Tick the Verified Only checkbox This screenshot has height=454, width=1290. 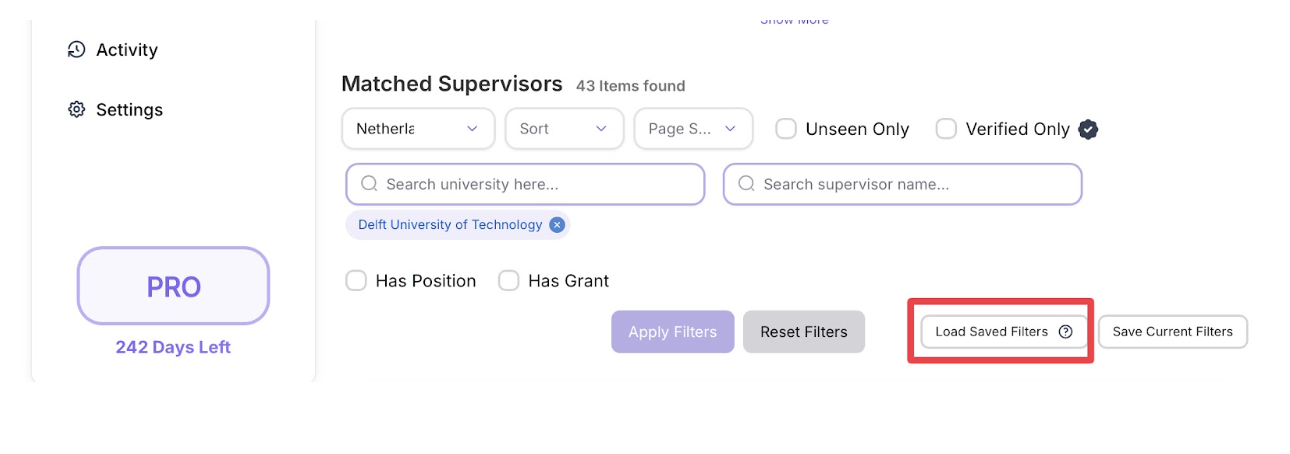pyautogui.click(x=946, y=129)
